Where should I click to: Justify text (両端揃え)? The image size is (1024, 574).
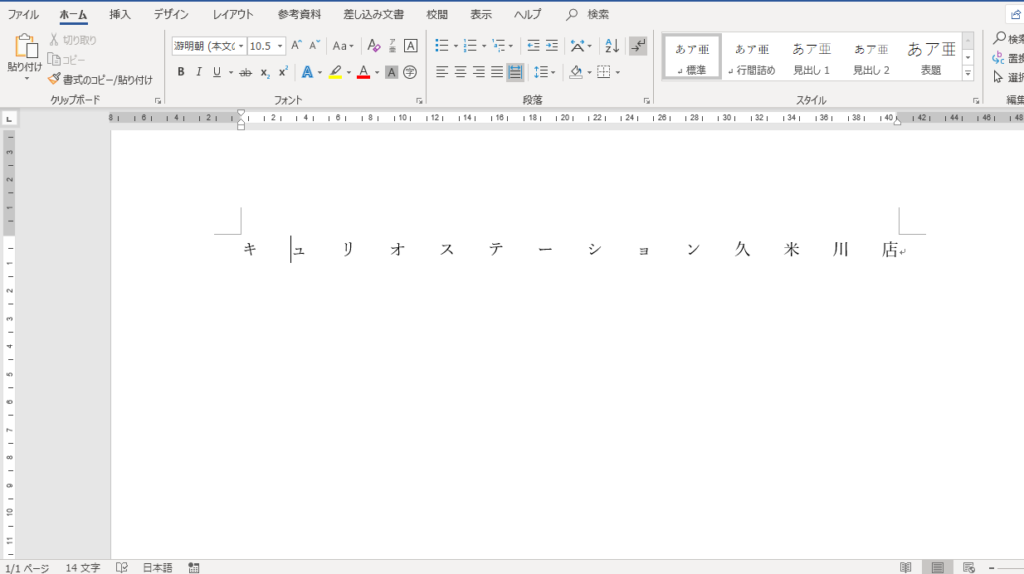[497, 72]
